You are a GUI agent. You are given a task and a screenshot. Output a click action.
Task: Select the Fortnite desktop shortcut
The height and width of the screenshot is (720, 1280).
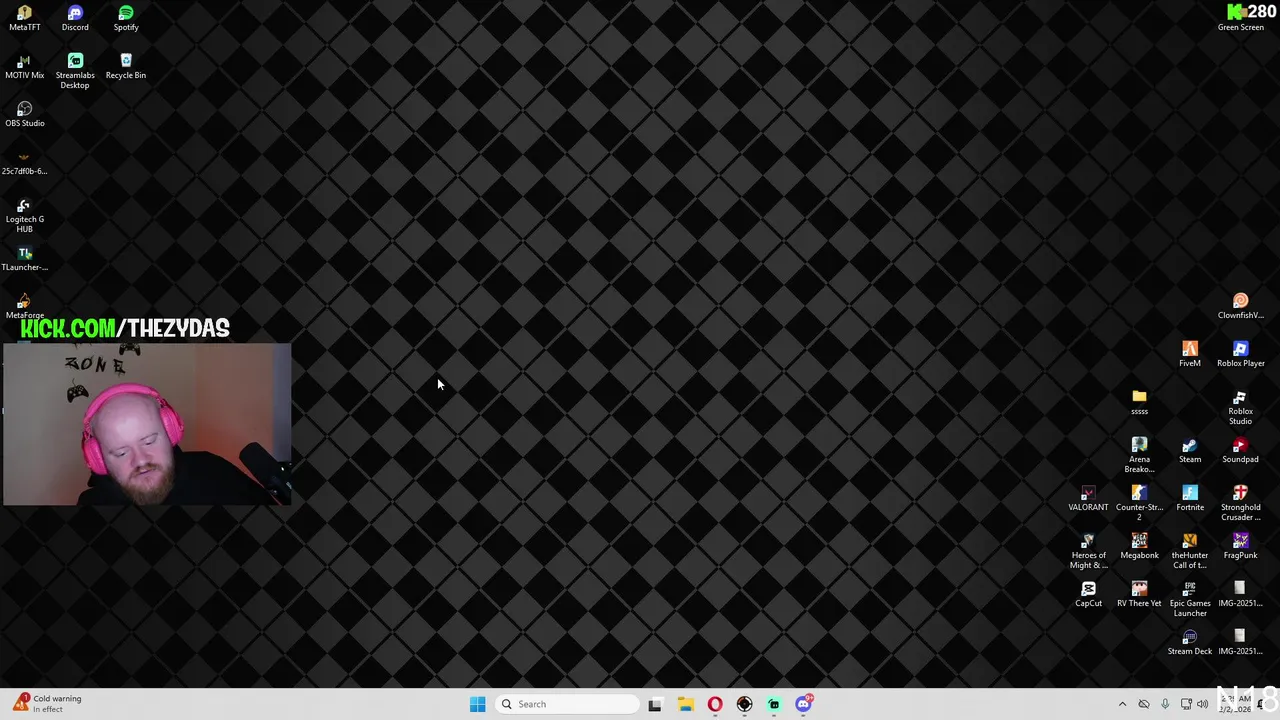(x=1190, y=498)
